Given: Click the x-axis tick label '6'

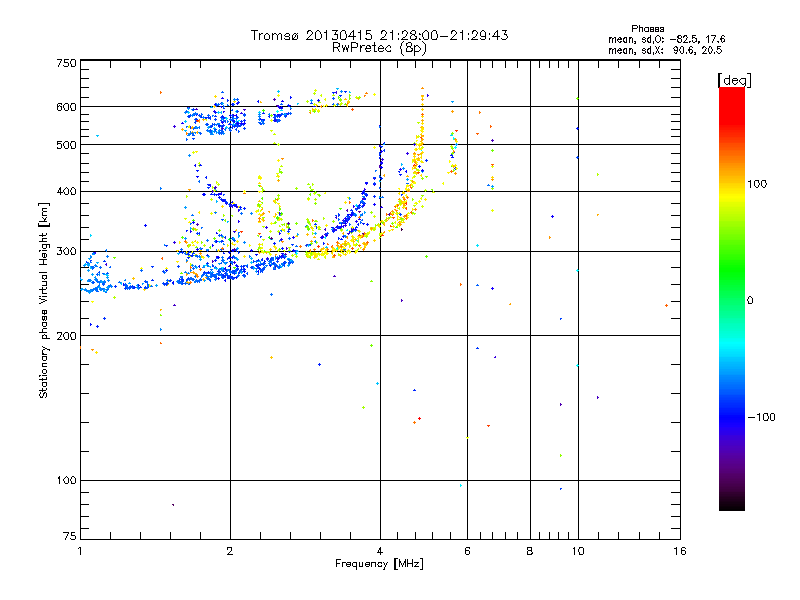Looking at the screenshot, I should [467, 551].
